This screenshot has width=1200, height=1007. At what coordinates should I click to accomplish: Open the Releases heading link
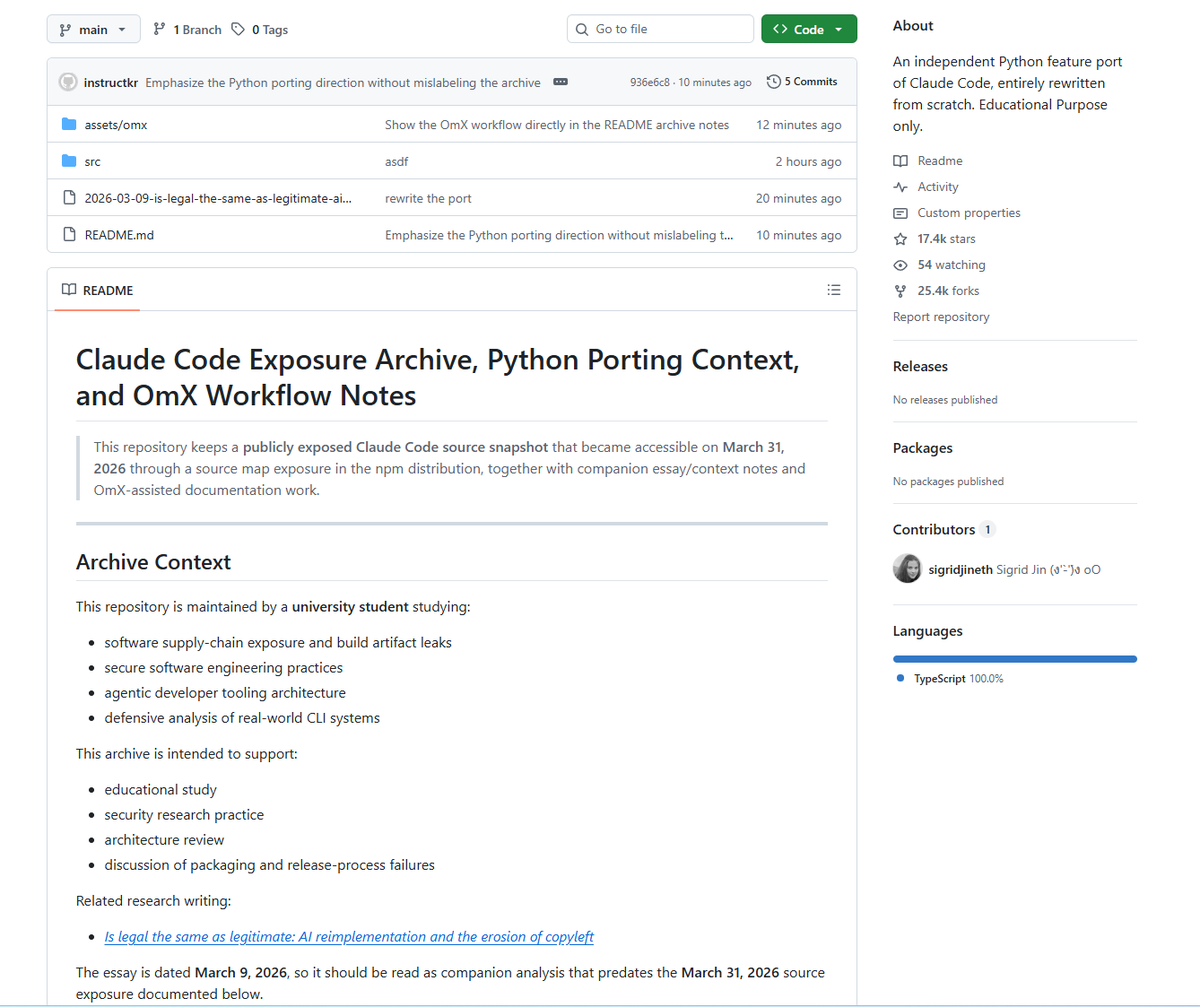pyautogui.click(x=920, y=367)
